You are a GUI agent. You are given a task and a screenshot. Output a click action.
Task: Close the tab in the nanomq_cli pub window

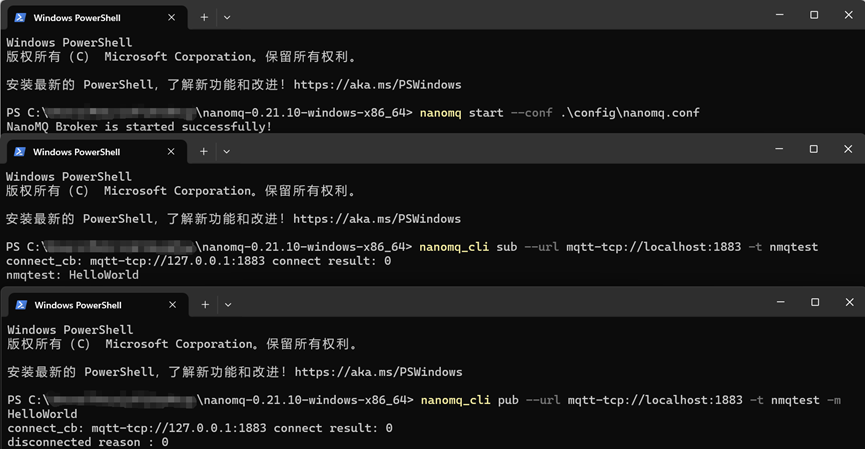[x=172, y=305]
